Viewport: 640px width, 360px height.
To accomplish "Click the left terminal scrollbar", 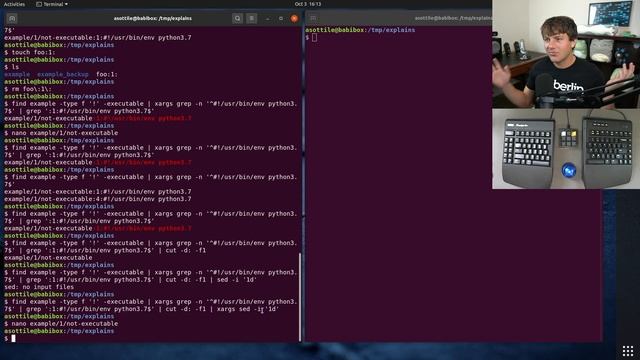I will 300,297.
